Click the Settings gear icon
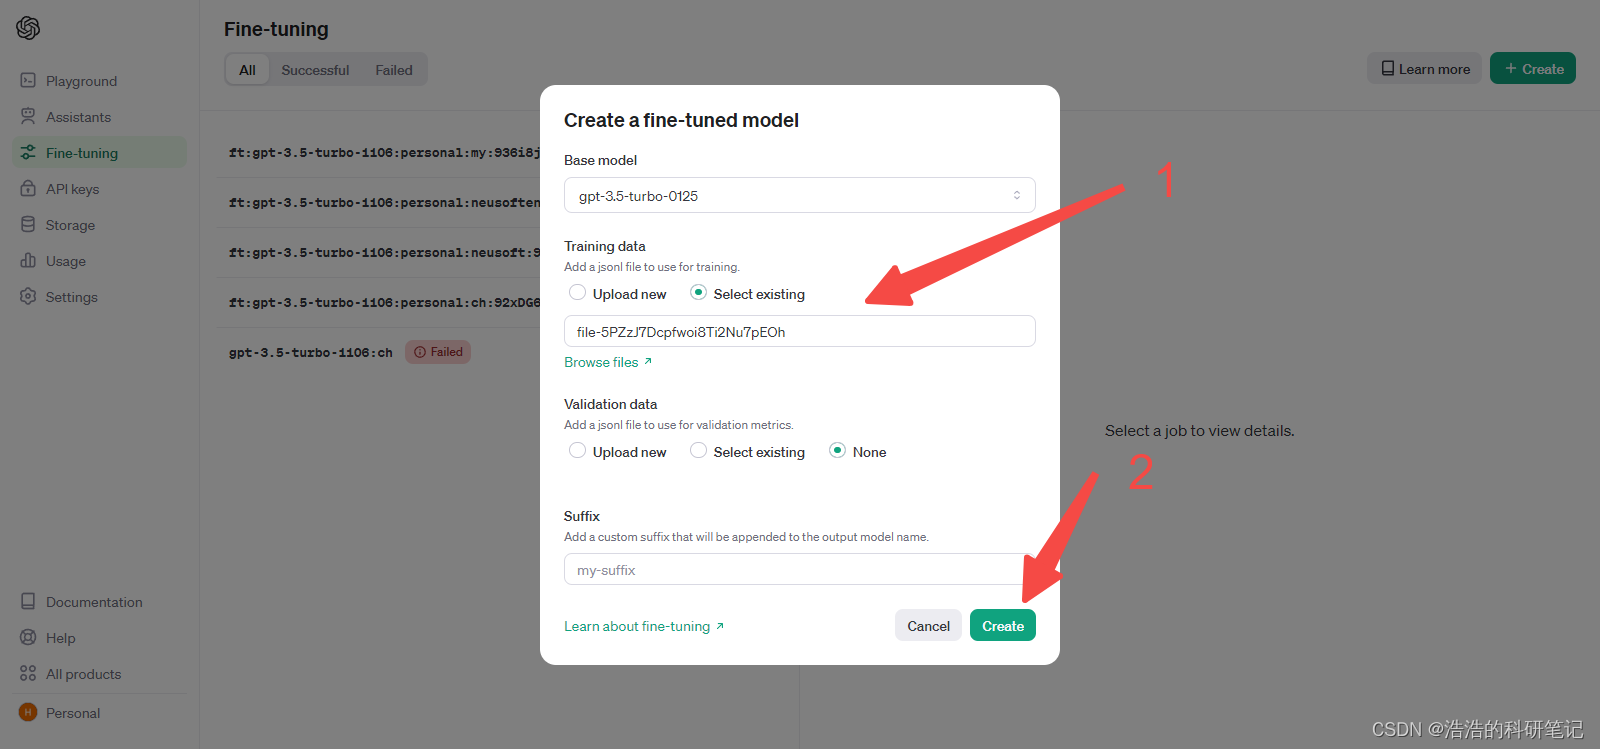 pos(28,296)
